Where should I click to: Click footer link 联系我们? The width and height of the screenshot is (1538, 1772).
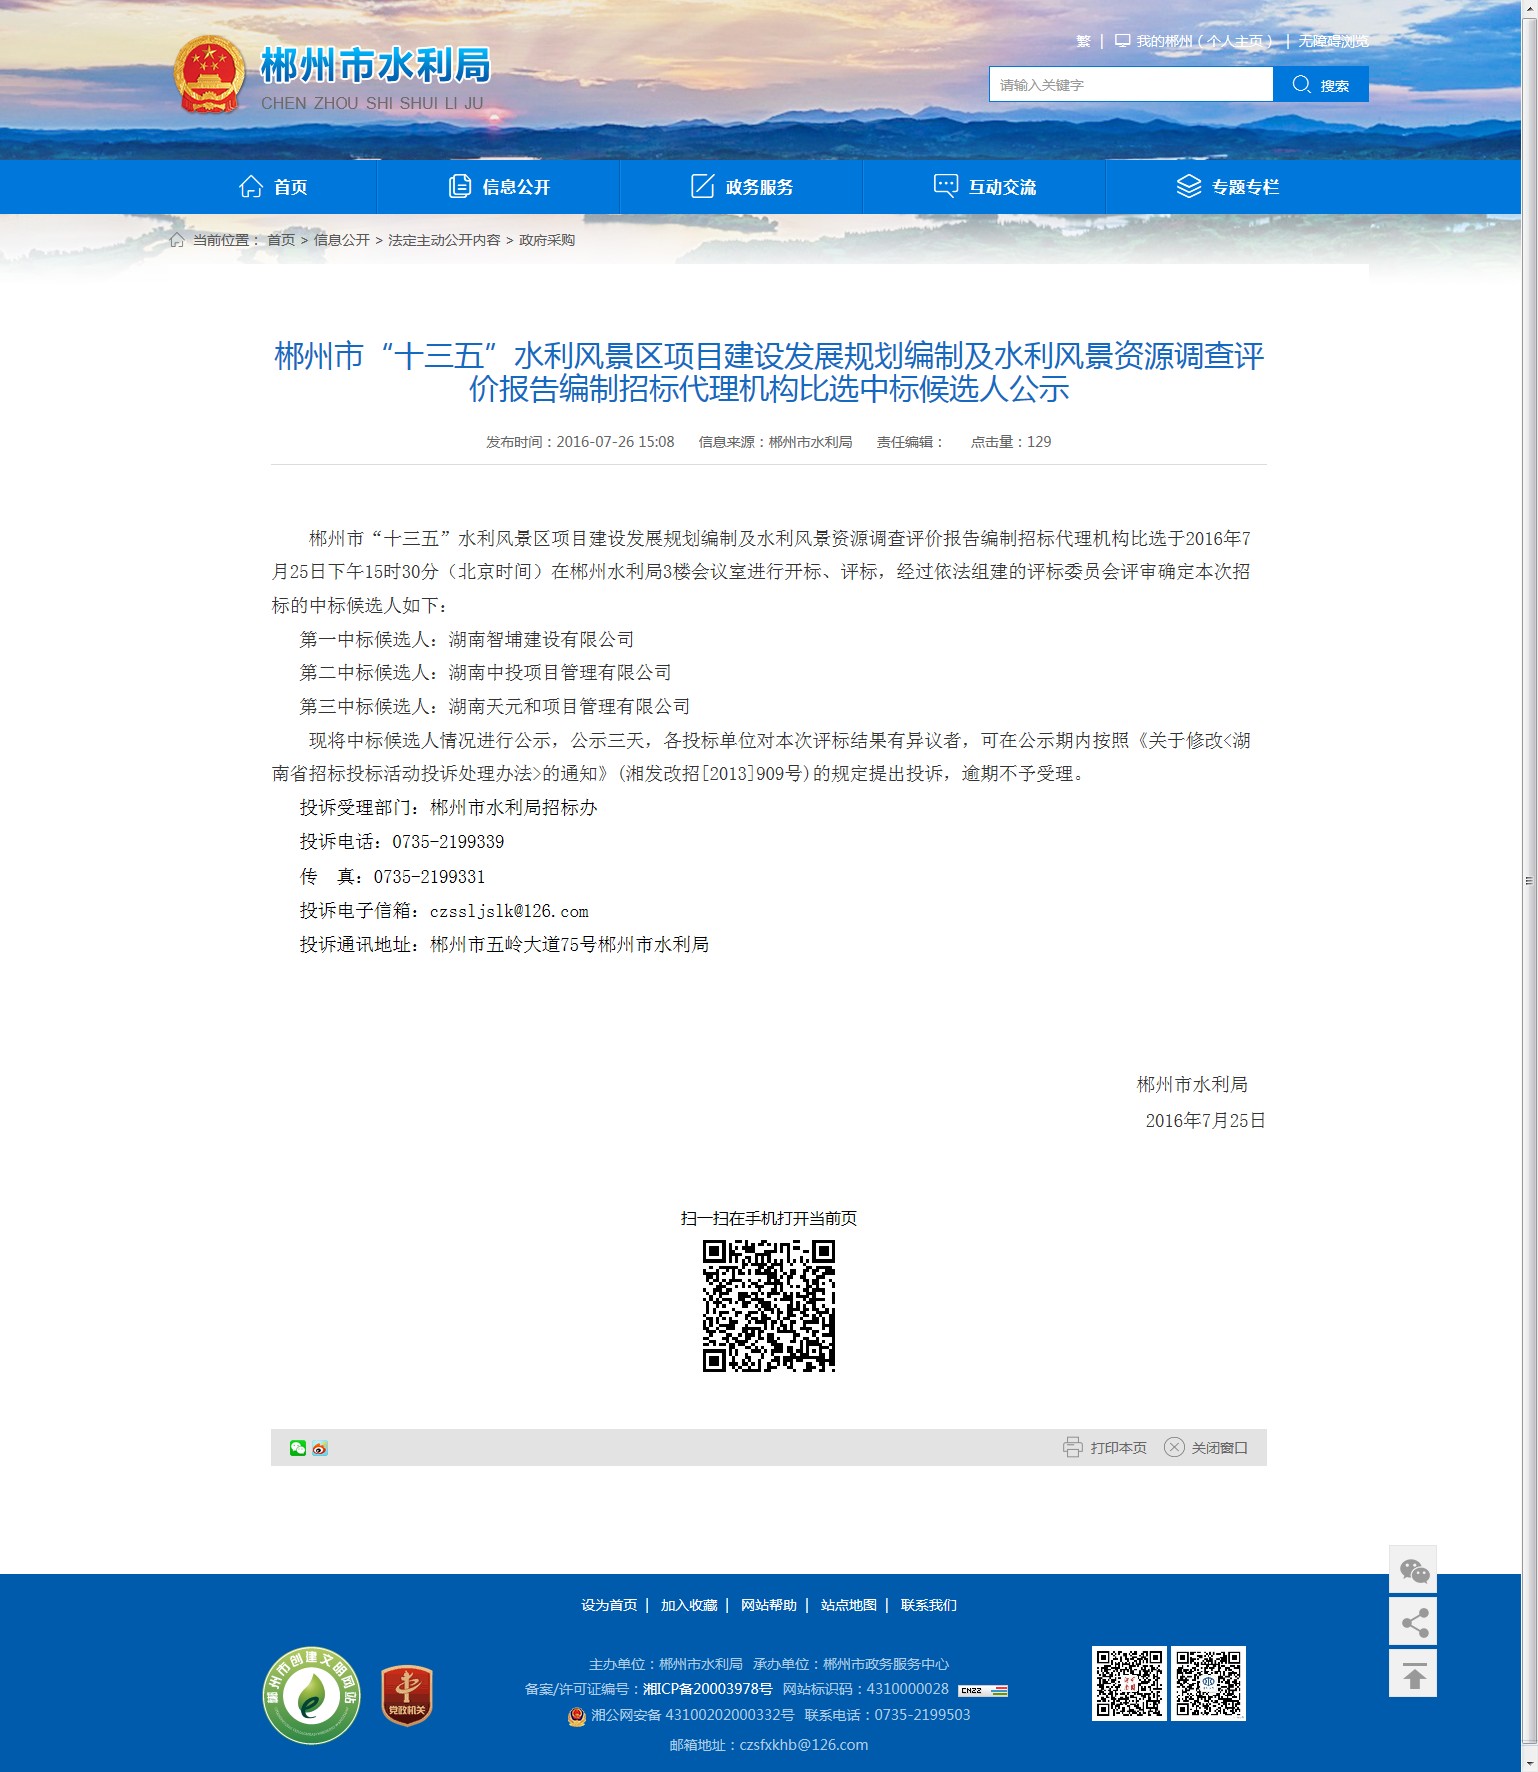(929, 1605)
